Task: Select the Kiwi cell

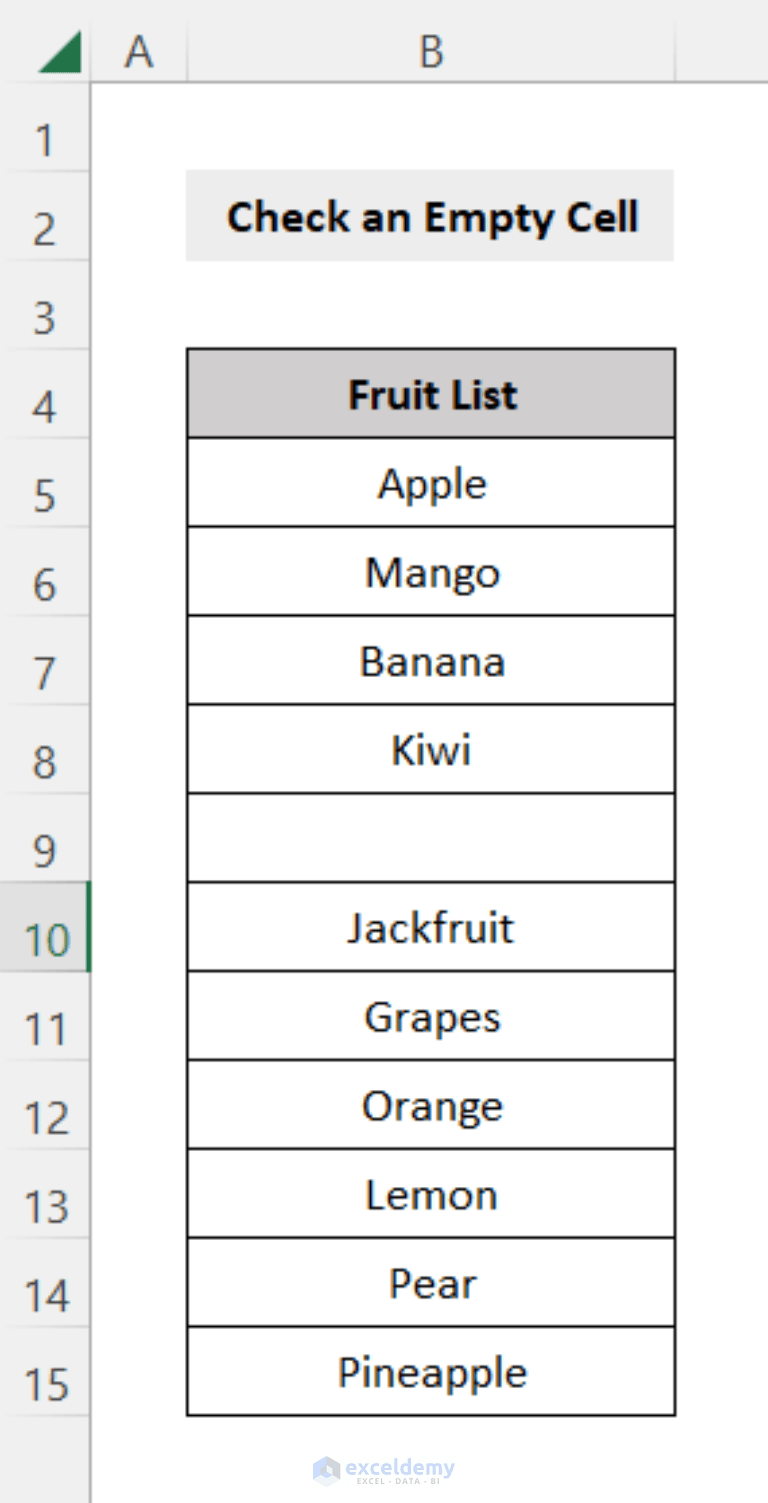Action: [x=430, y=750]
